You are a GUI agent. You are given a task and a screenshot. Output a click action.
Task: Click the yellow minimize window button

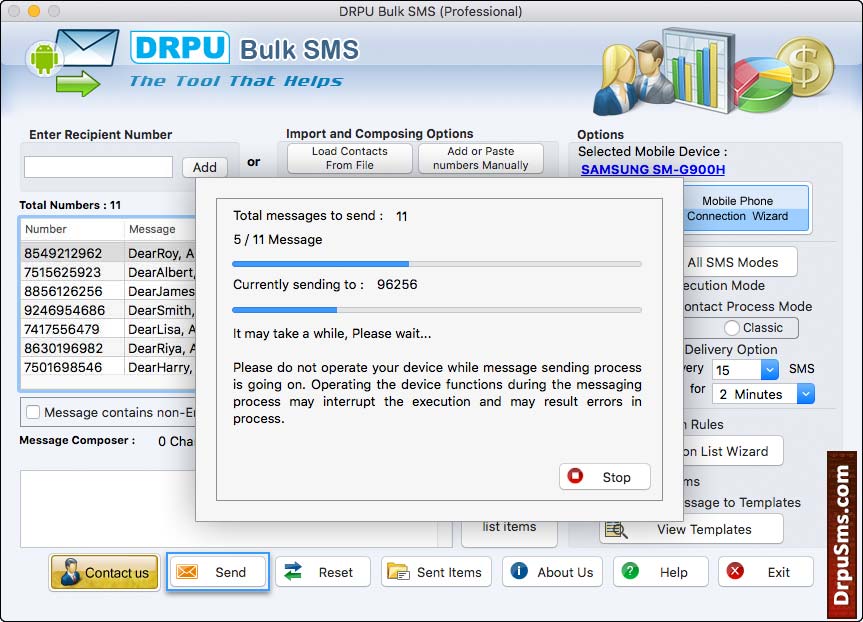pyautogui.click(x=34, y=10)
